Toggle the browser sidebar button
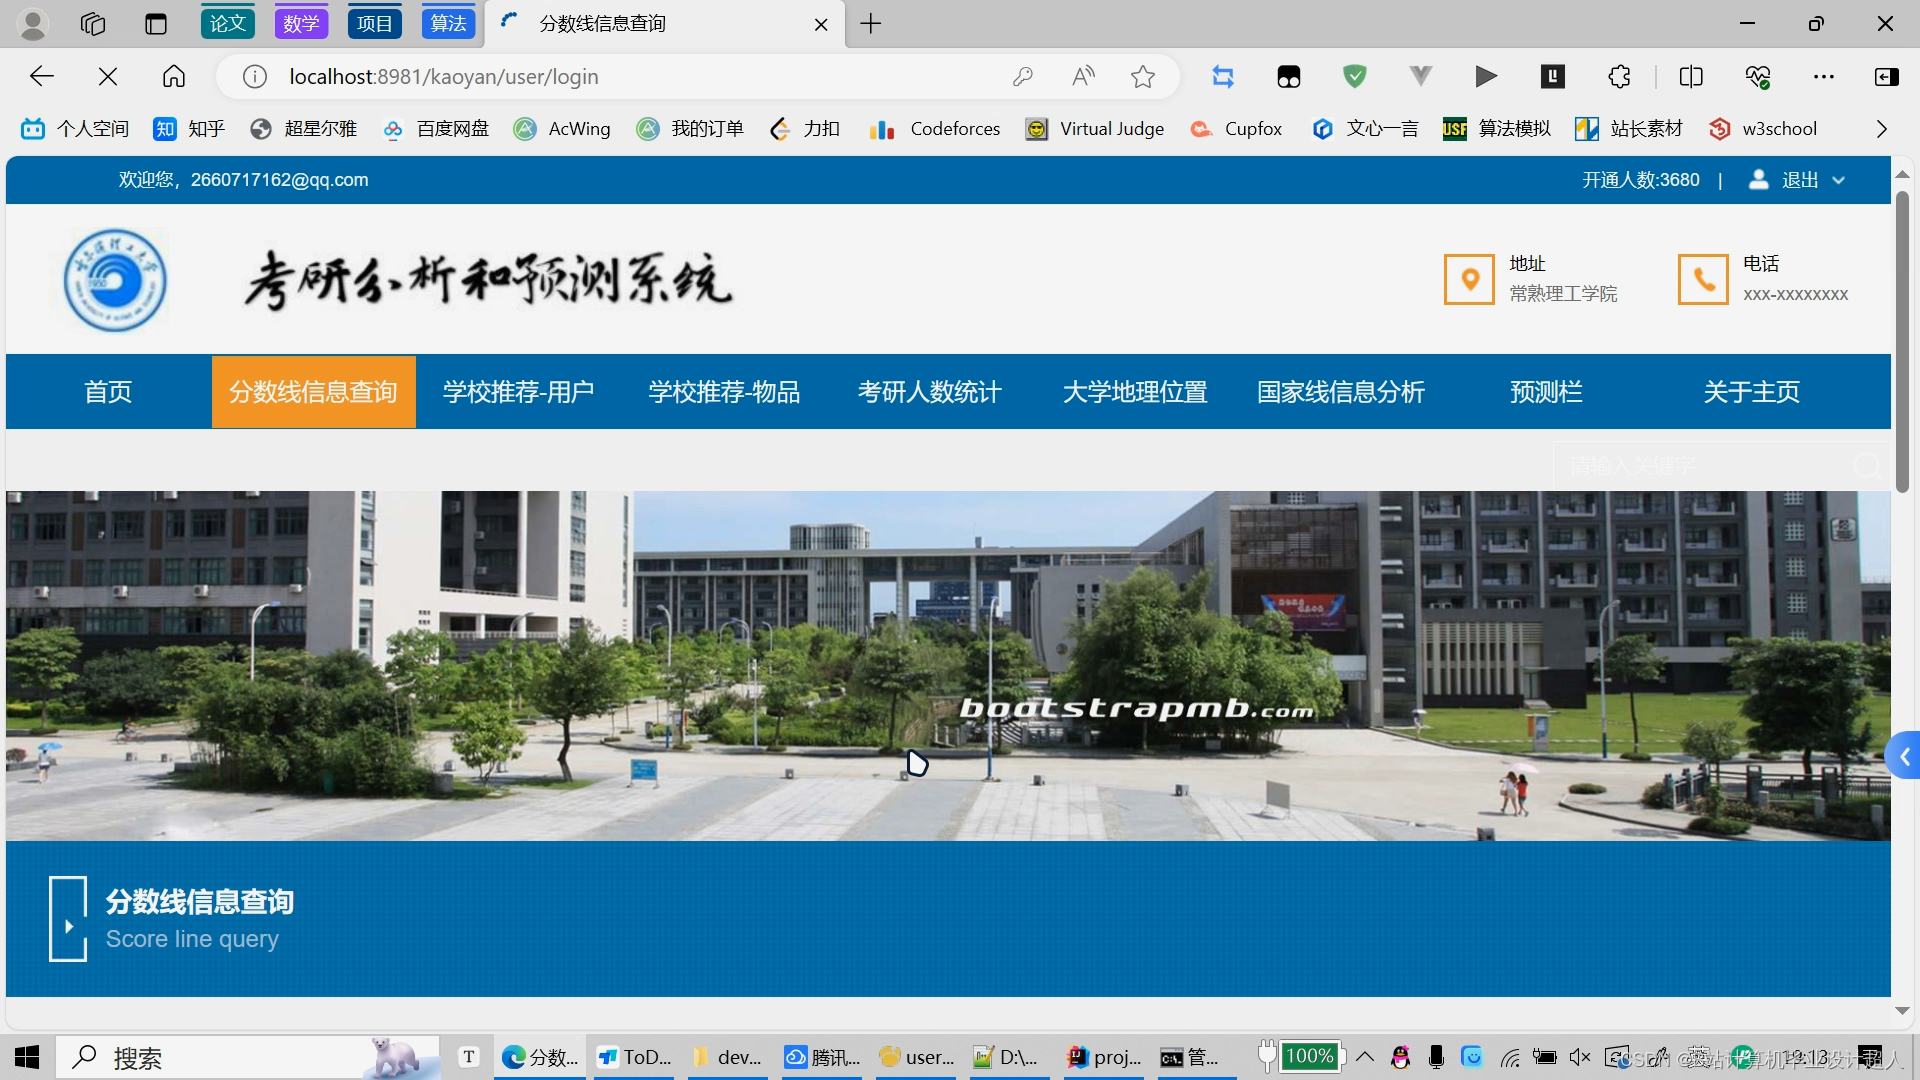Screen dimensions: 1920x1080 1886,77
